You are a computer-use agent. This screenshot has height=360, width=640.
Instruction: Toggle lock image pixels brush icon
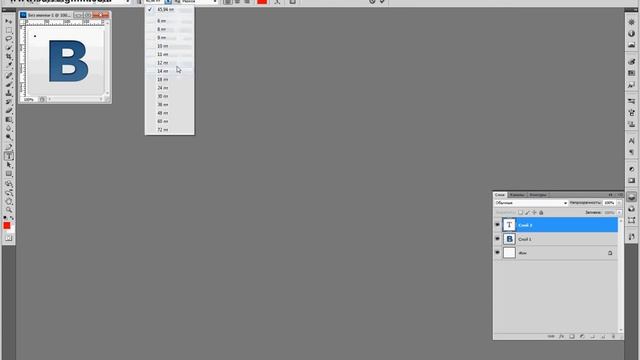[527, 213]
